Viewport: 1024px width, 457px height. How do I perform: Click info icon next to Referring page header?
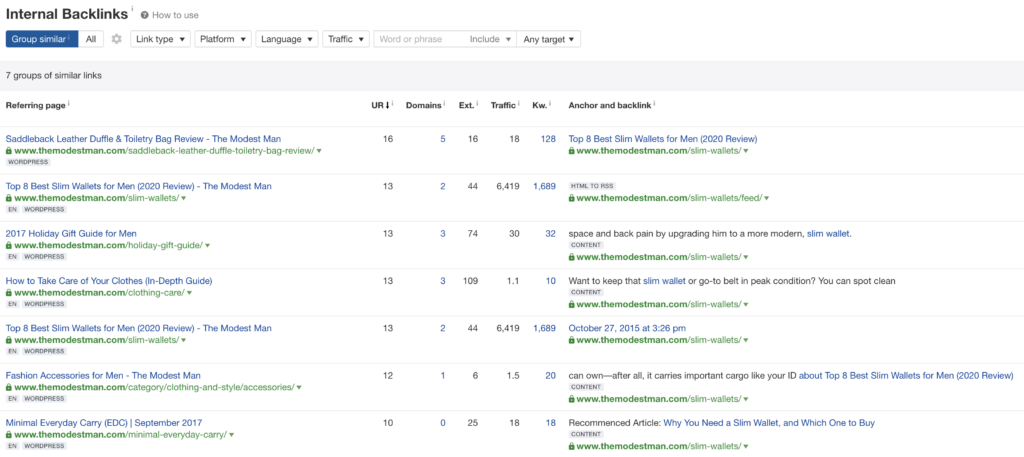tap(69, 103)
